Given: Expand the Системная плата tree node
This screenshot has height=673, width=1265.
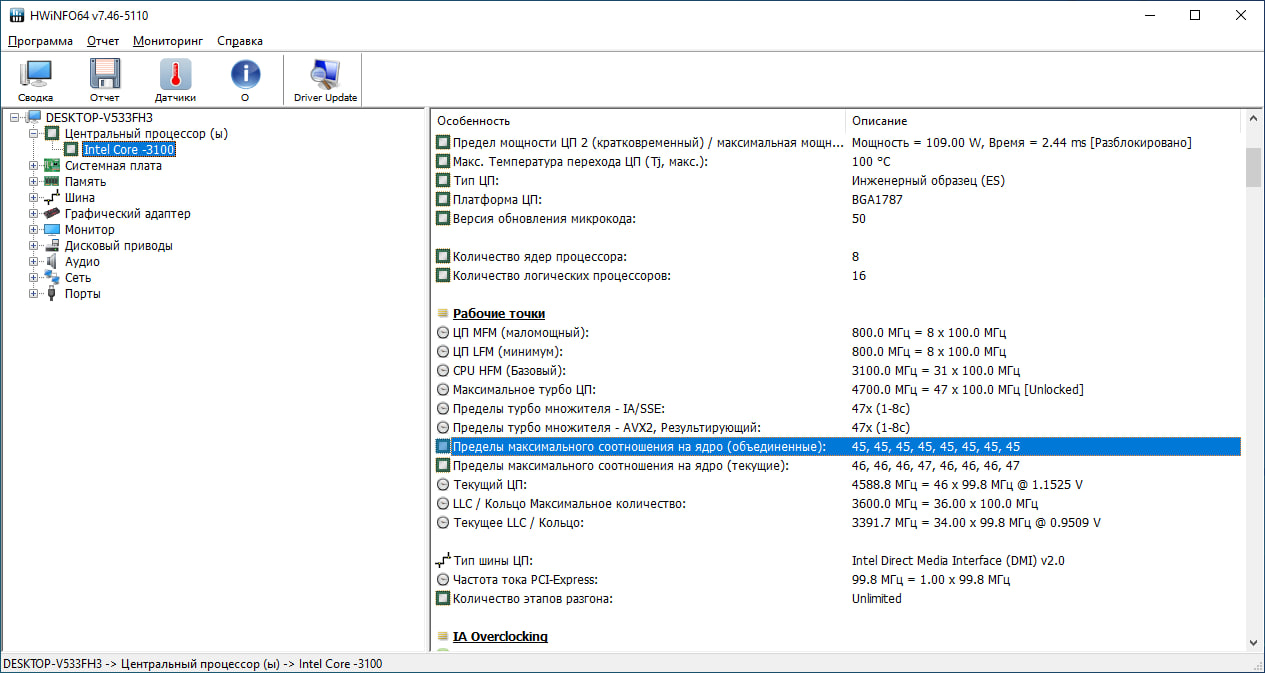Looking at the screenshot, I should point(33,166).
